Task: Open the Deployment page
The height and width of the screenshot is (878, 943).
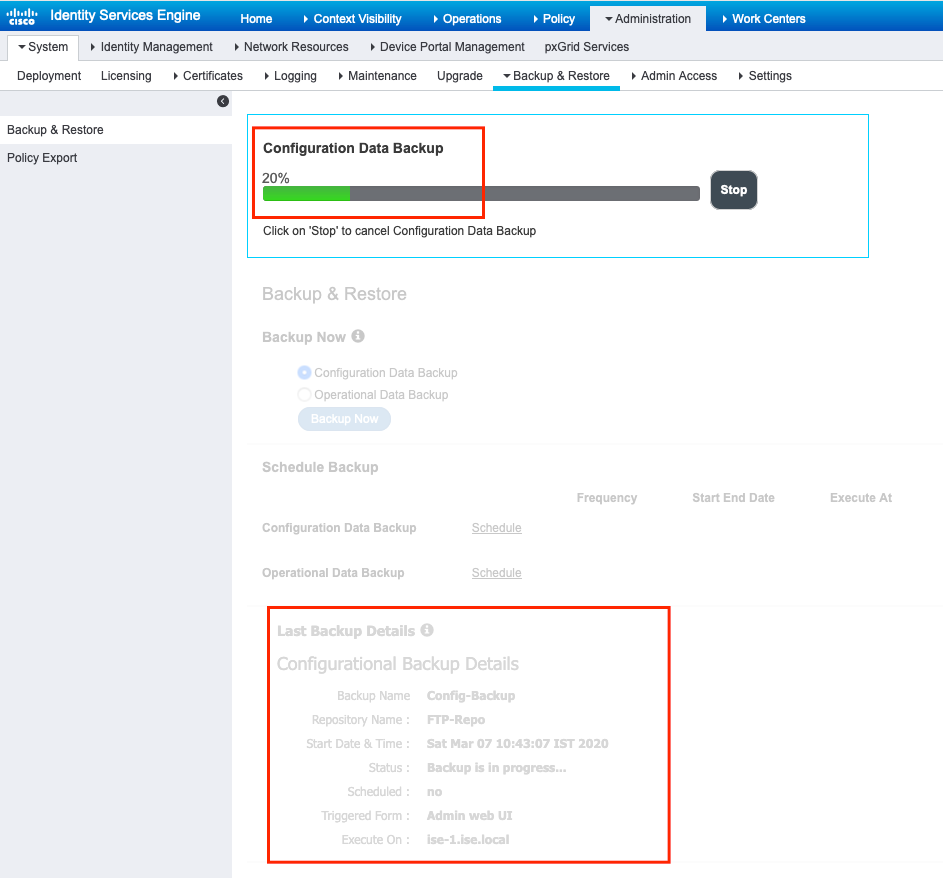Action: [49, 76]
